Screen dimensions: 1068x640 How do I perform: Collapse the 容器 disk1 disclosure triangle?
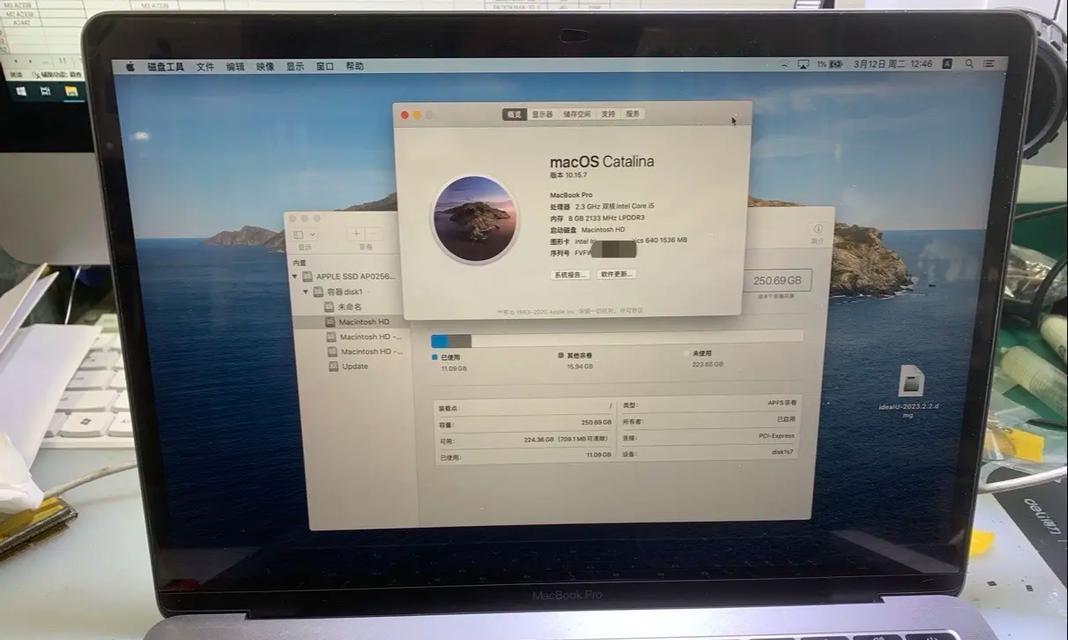point(306,292)
